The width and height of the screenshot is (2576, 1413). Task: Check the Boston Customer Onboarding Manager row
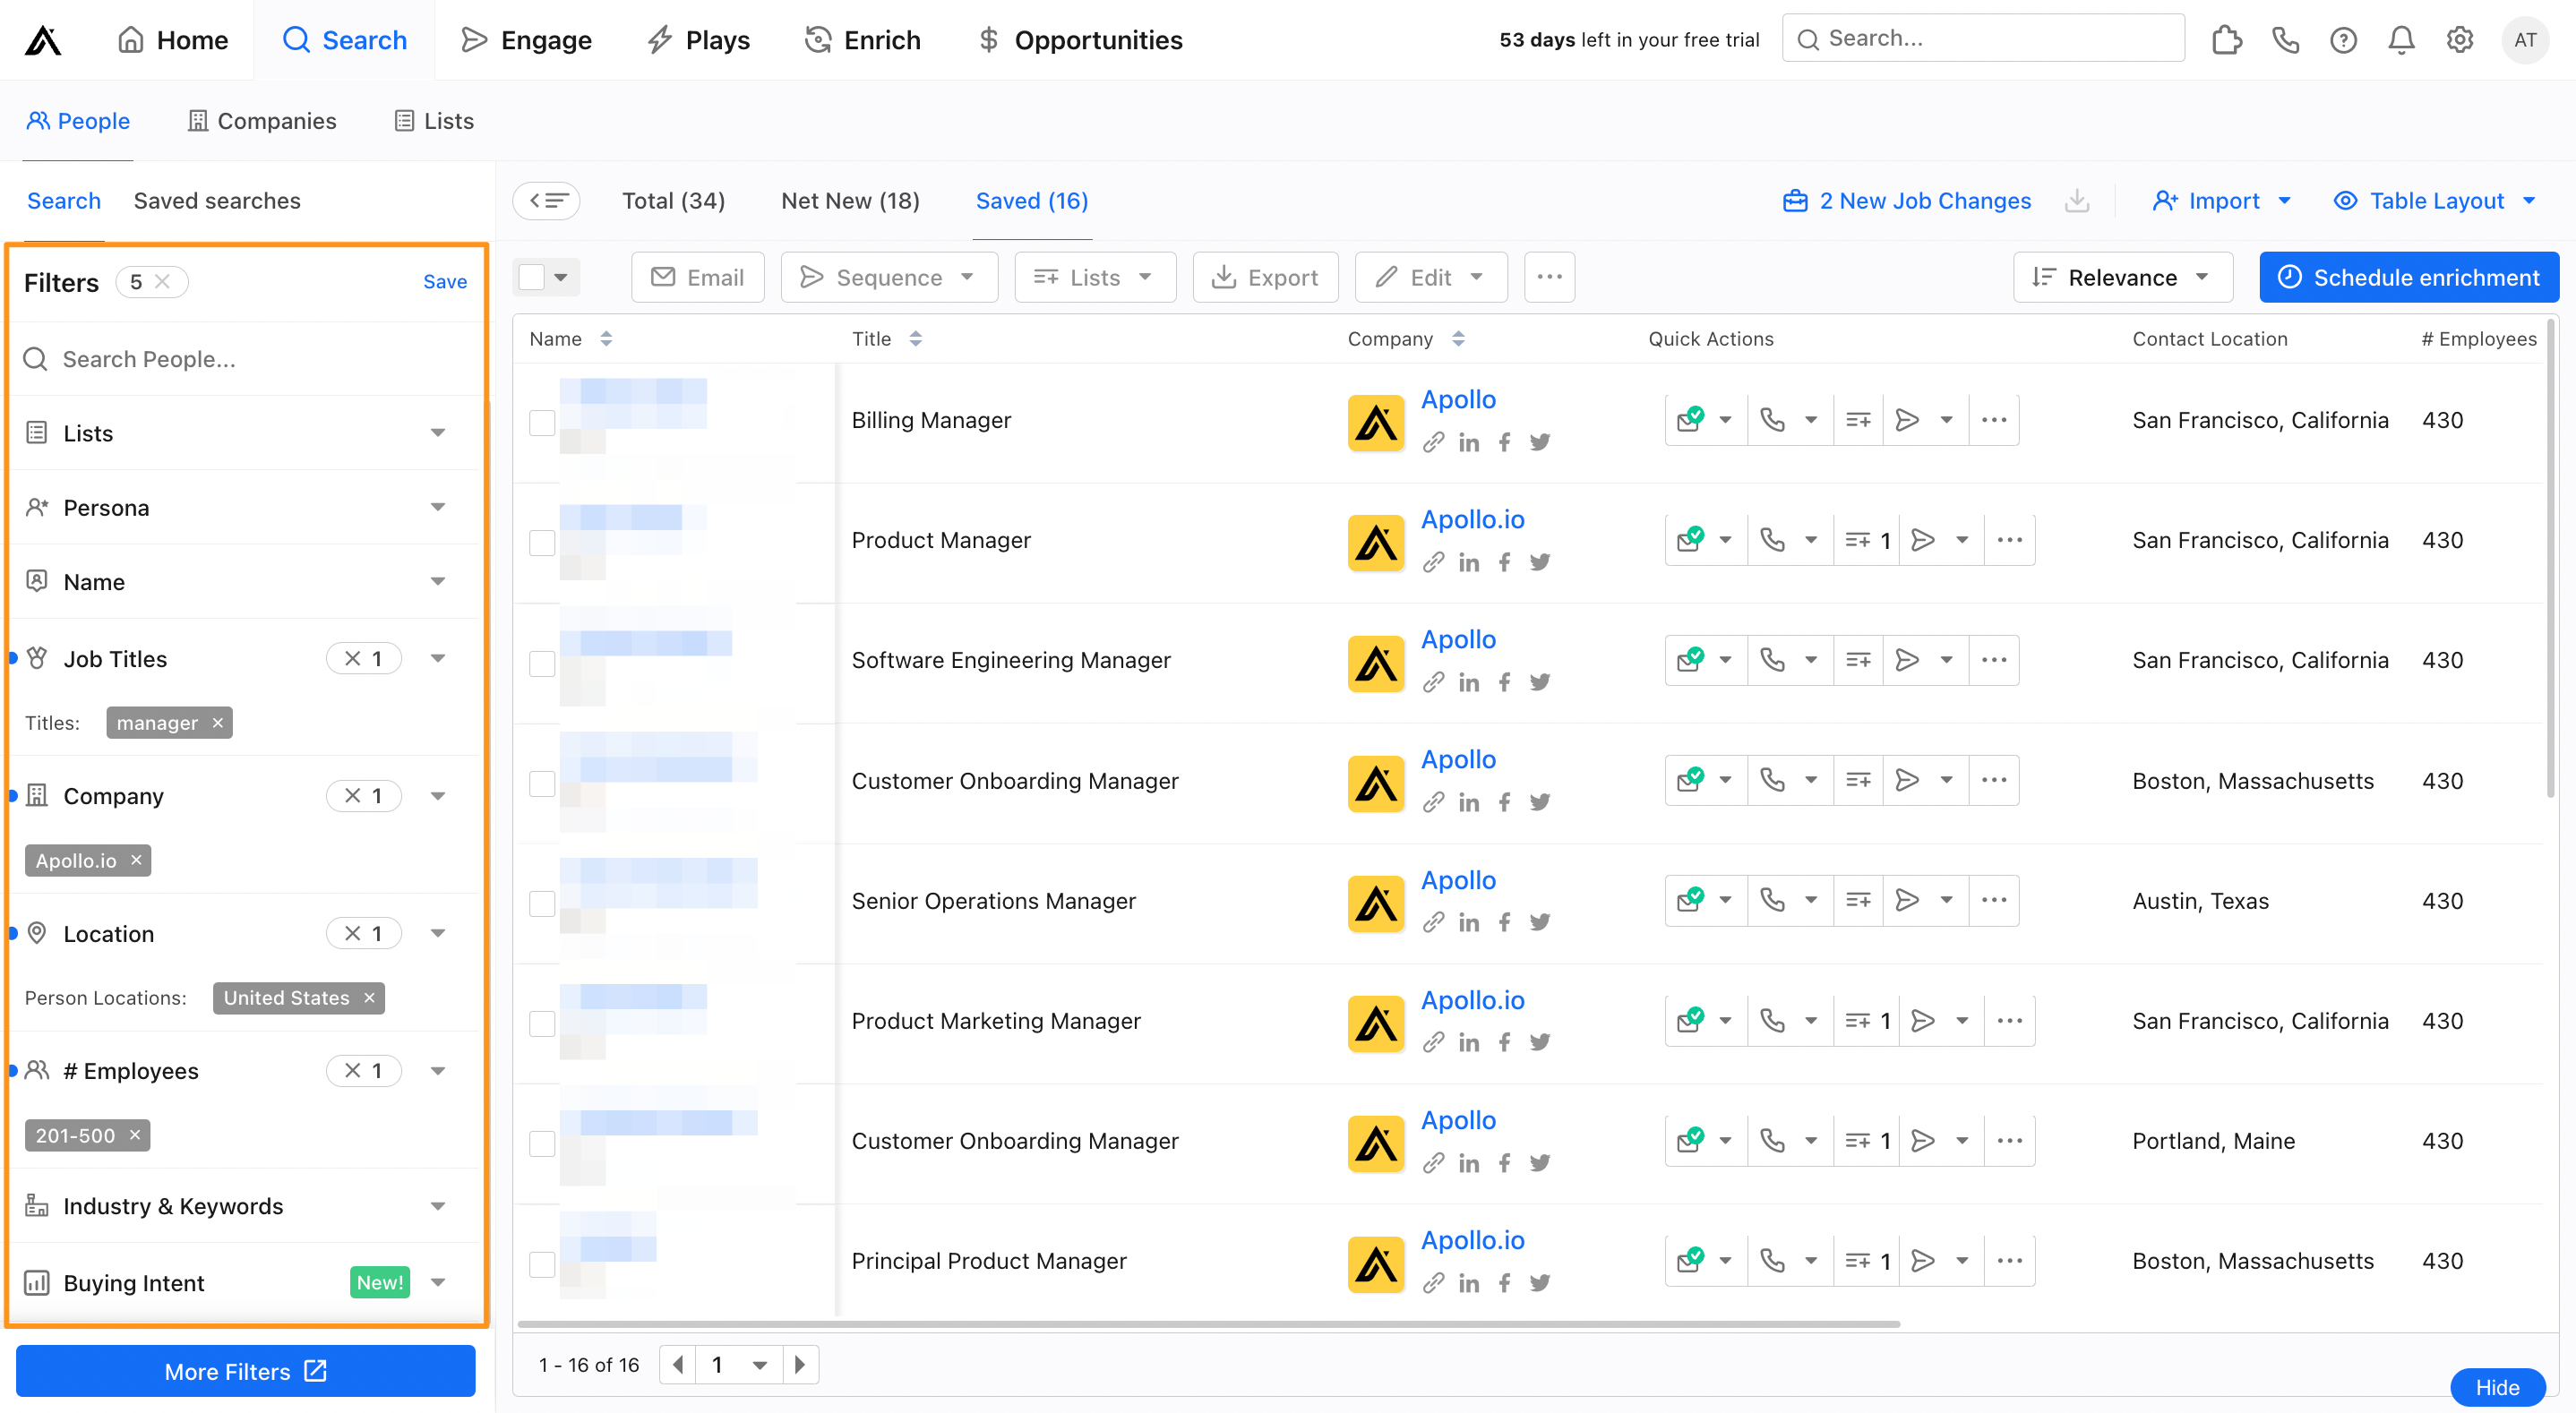click(x=542, y=783)
